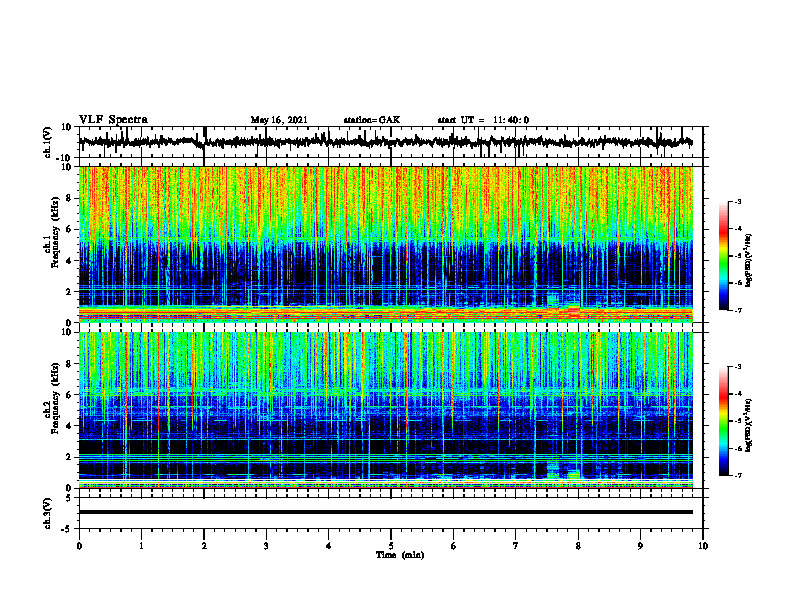The height and width of the screenshot is (612, 792).
Task: Click the time axis tick label "8"
Action: 578,546
